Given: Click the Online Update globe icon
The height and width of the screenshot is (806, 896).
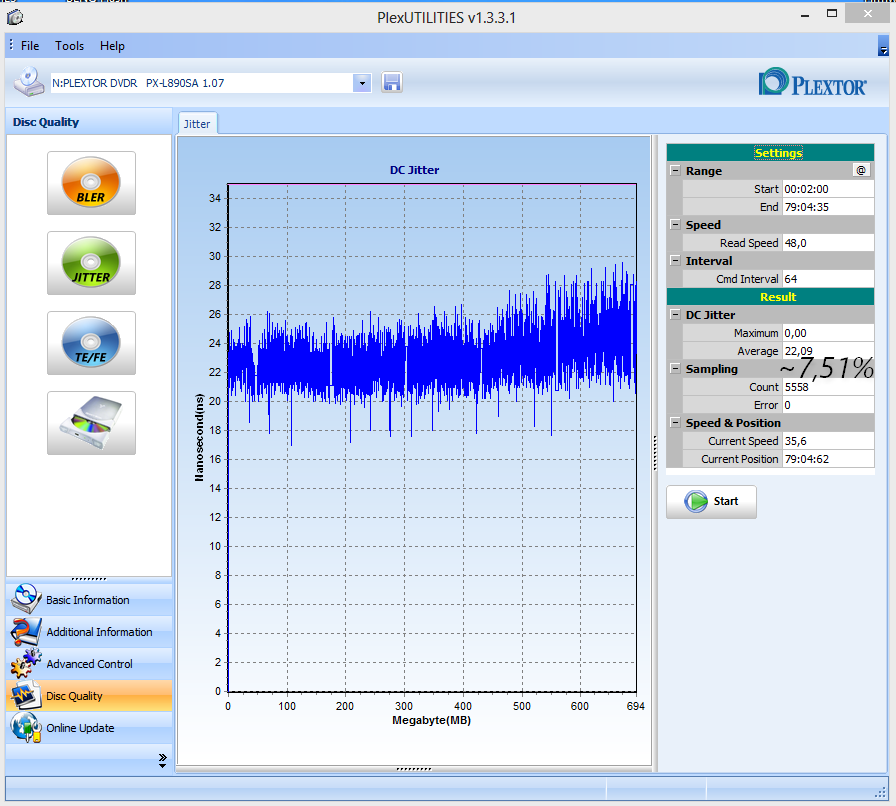Looking at the screenshot, I should pyautogui.click(x=26, y=727).
